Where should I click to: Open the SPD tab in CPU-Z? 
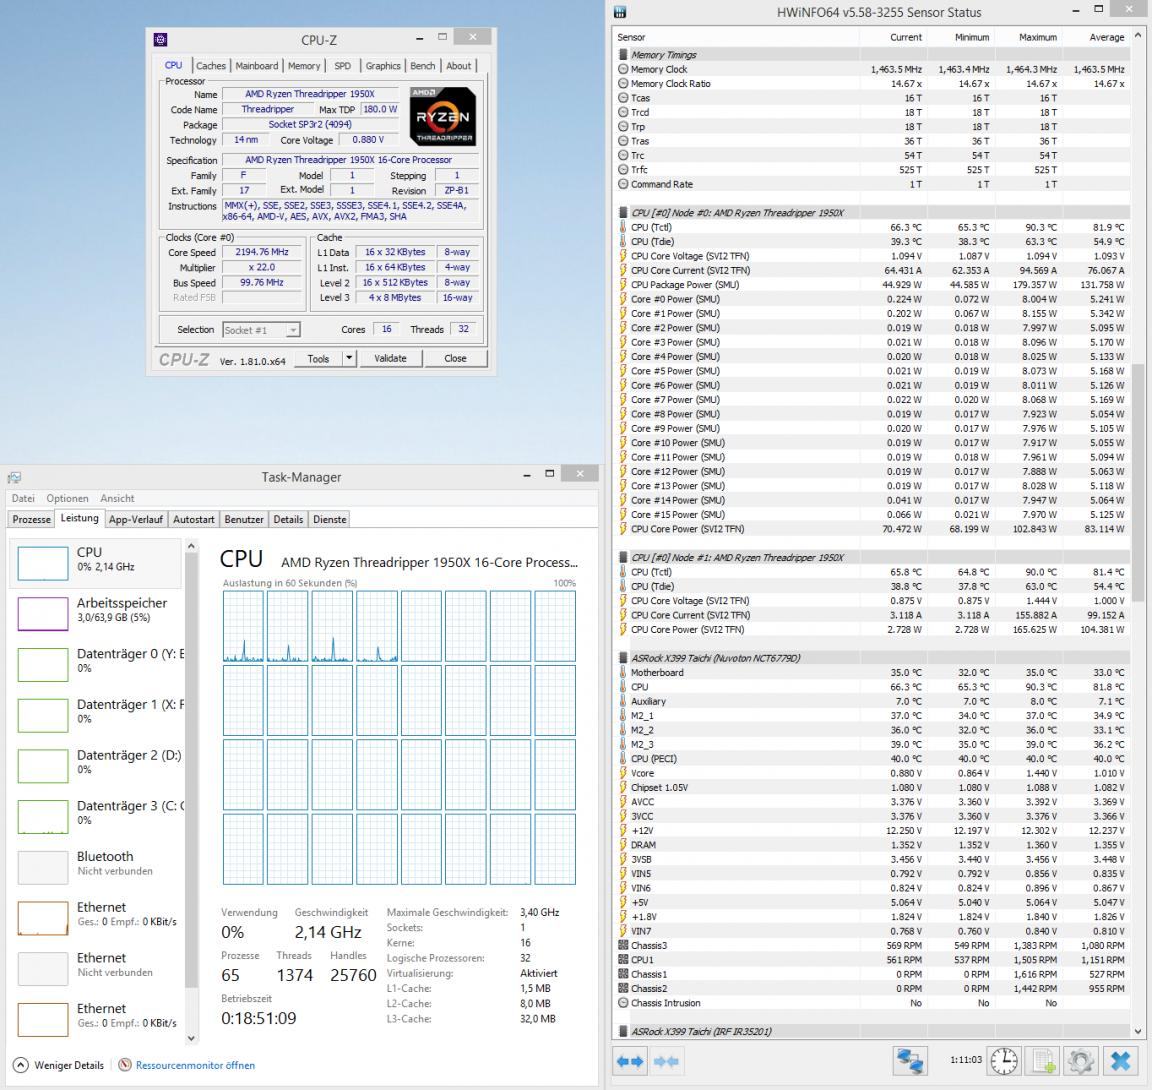(x=342, y=65)
